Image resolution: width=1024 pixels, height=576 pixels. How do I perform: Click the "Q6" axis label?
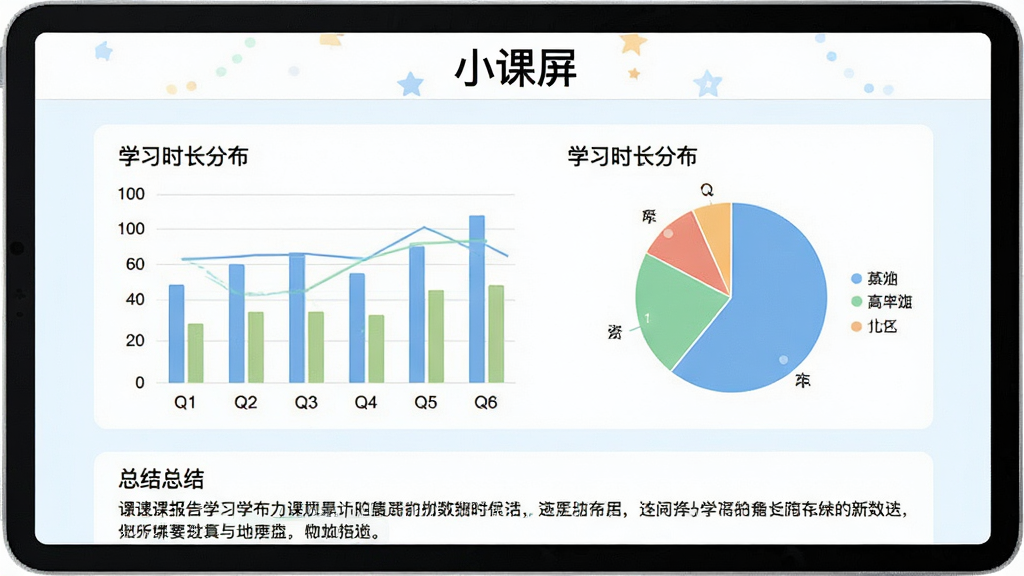click(x=486, y=402)
